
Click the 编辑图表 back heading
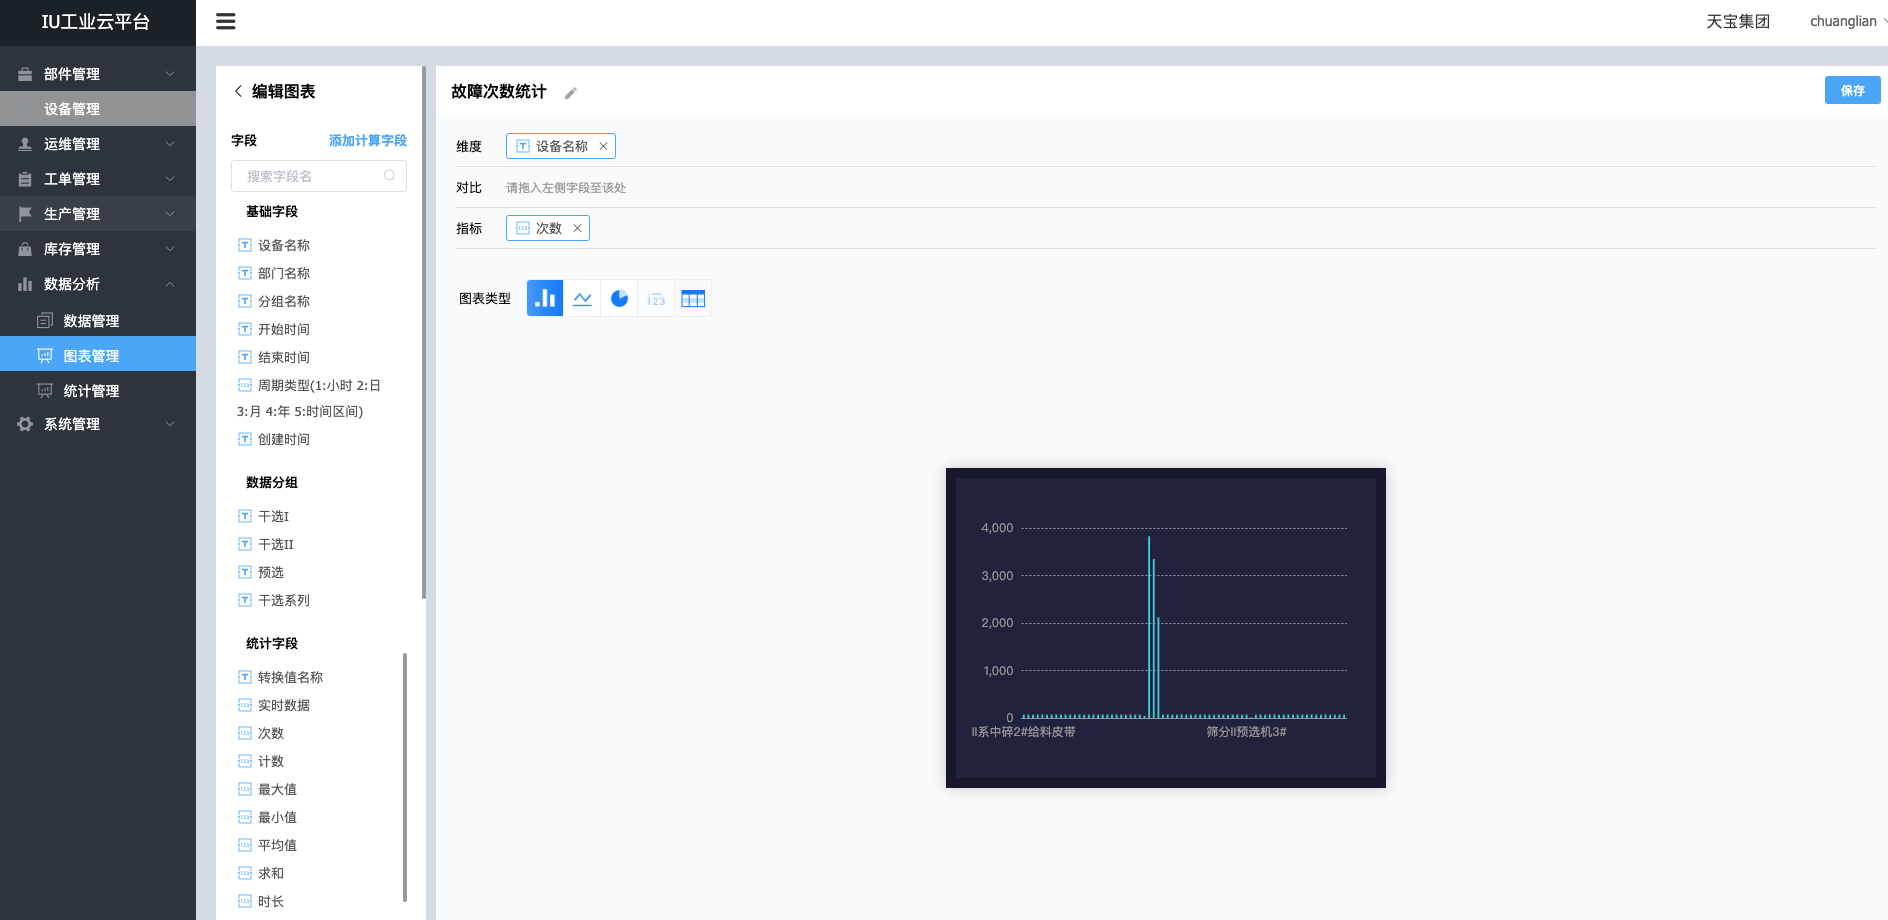tap(283, 91)
